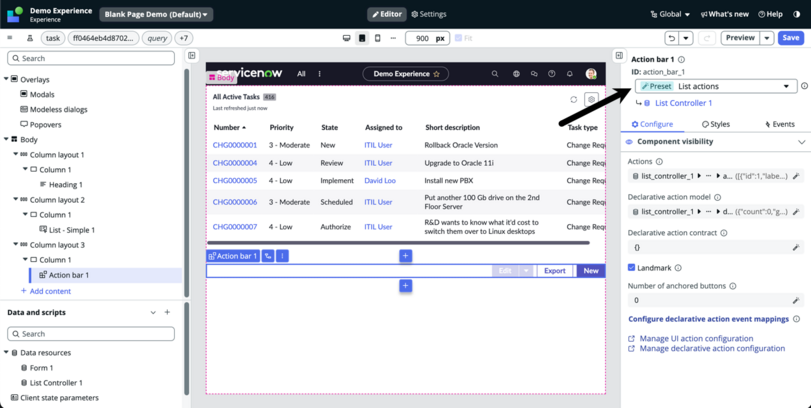Viewport: 811px width, 408px height.
Task: Add component above Action bar with plus
Action: [x=406, y=255]
